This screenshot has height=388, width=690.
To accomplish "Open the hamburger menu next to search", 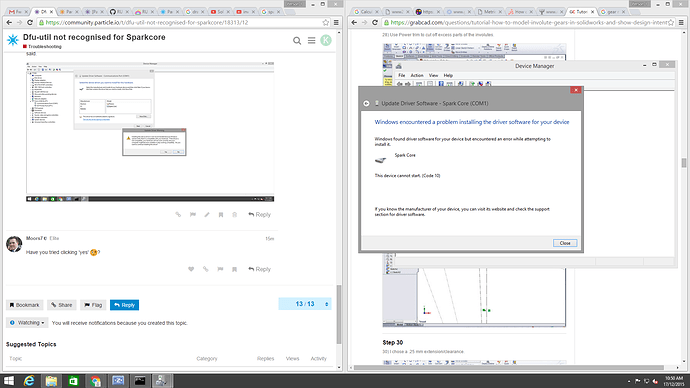I will pos(312,40).
